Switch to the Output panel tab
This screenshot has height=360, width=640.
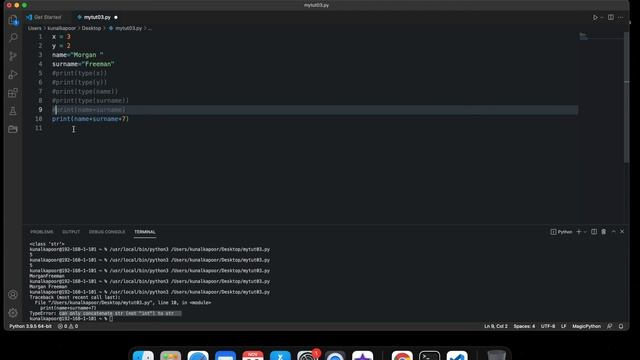coord(71,232)
